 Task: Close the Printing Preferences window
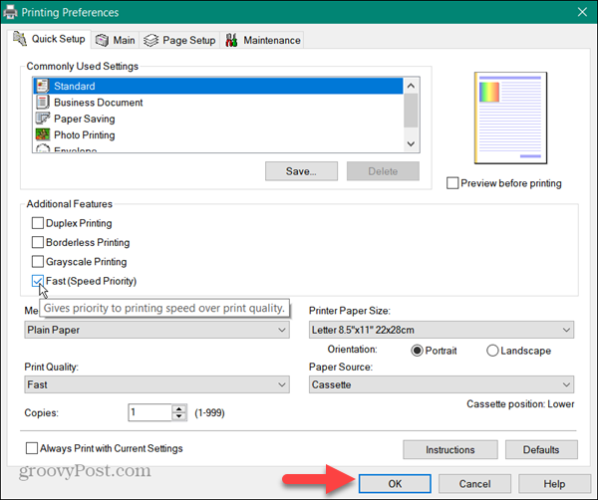[x=582, y=12]
